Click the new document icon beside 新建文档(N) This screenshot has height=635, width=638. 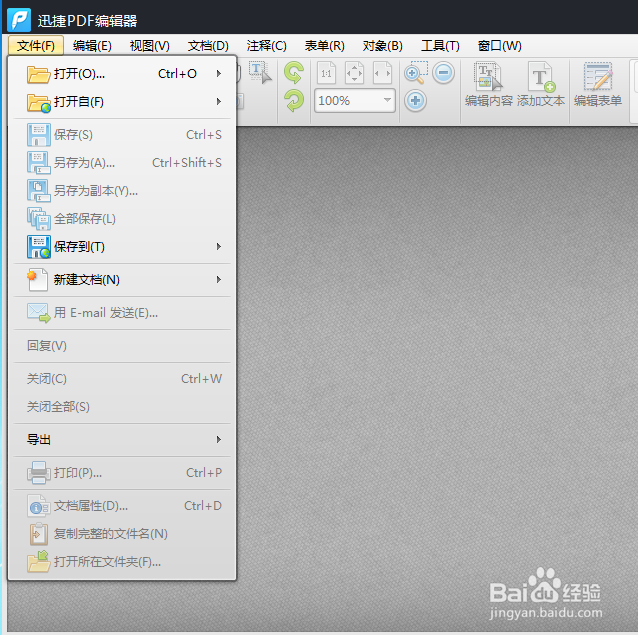37,280
